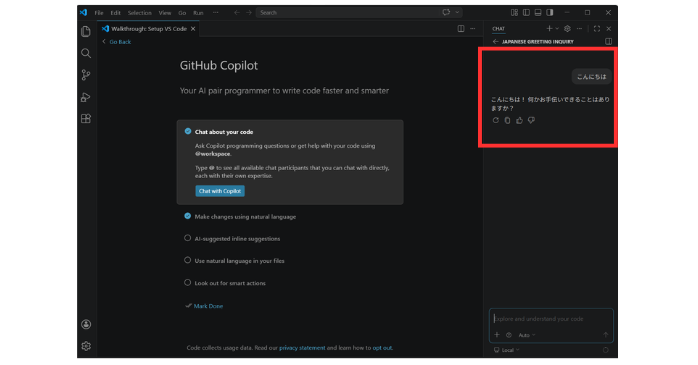Open Run and Debug view

coord(86,97)
